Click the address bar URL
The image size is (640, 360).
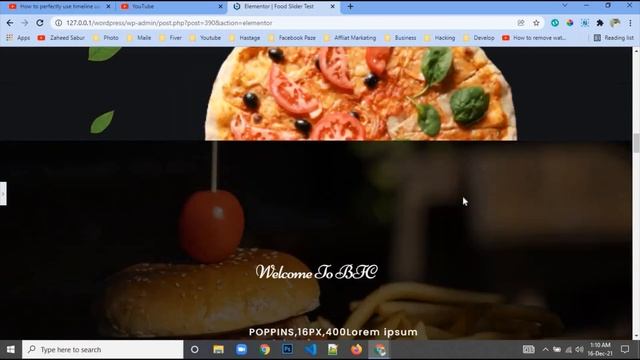coord(169,23)
